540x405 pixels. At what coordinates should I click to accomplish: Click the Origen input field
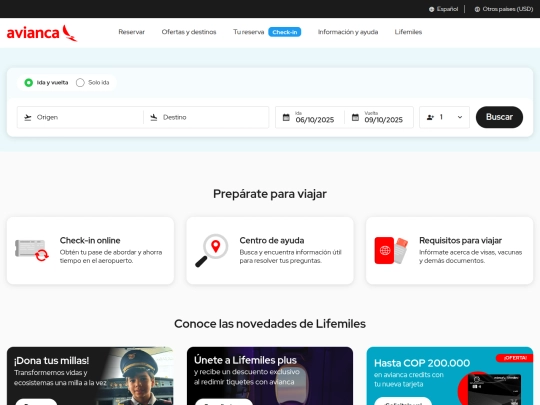pos(80,117)
